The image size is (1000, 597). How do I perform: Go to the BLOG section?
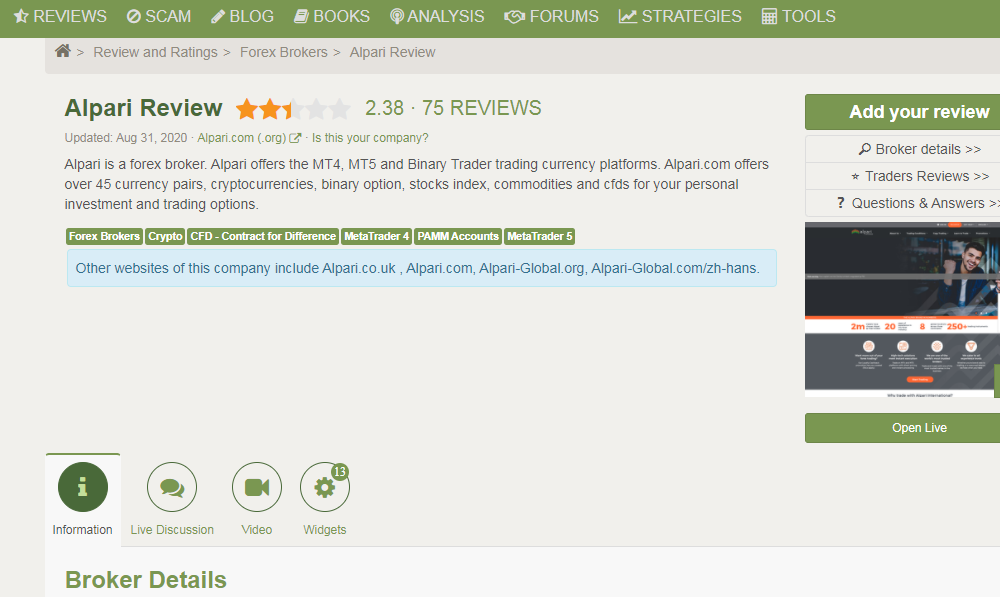[242, 17]
